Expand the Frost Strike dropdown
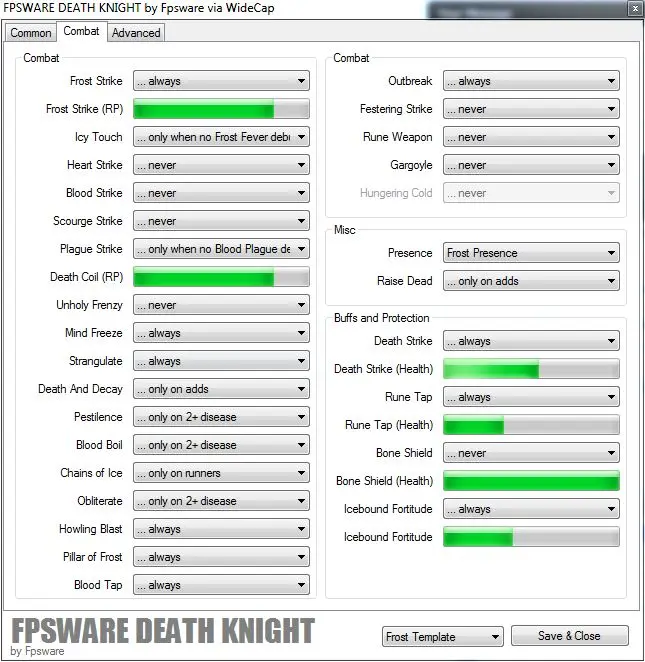The height and width of the screenshot is (662, 645). coord(221,81)
